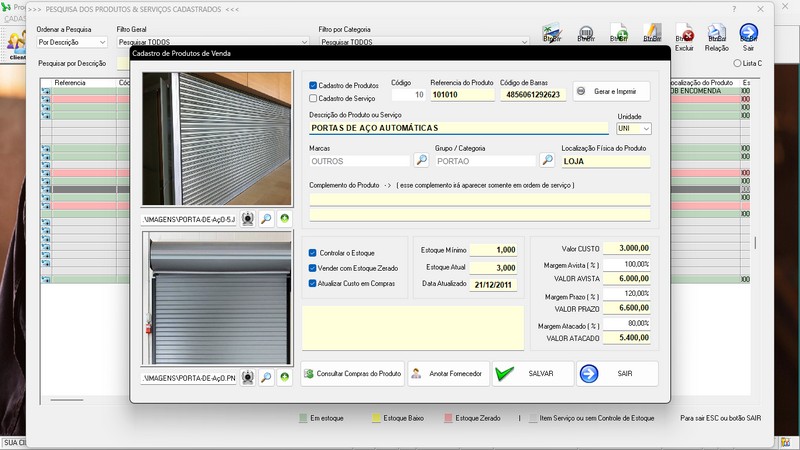Click the Data Atualizado field
Image resolution: width=800 pixels, height=450 pixels.
click(x=493, y=284)
